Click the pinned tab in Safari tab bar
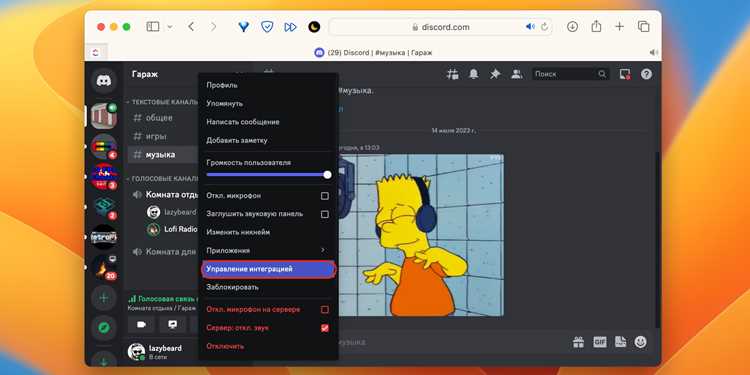The height and width of the screenshot is (375, 750). pos(96,53)
